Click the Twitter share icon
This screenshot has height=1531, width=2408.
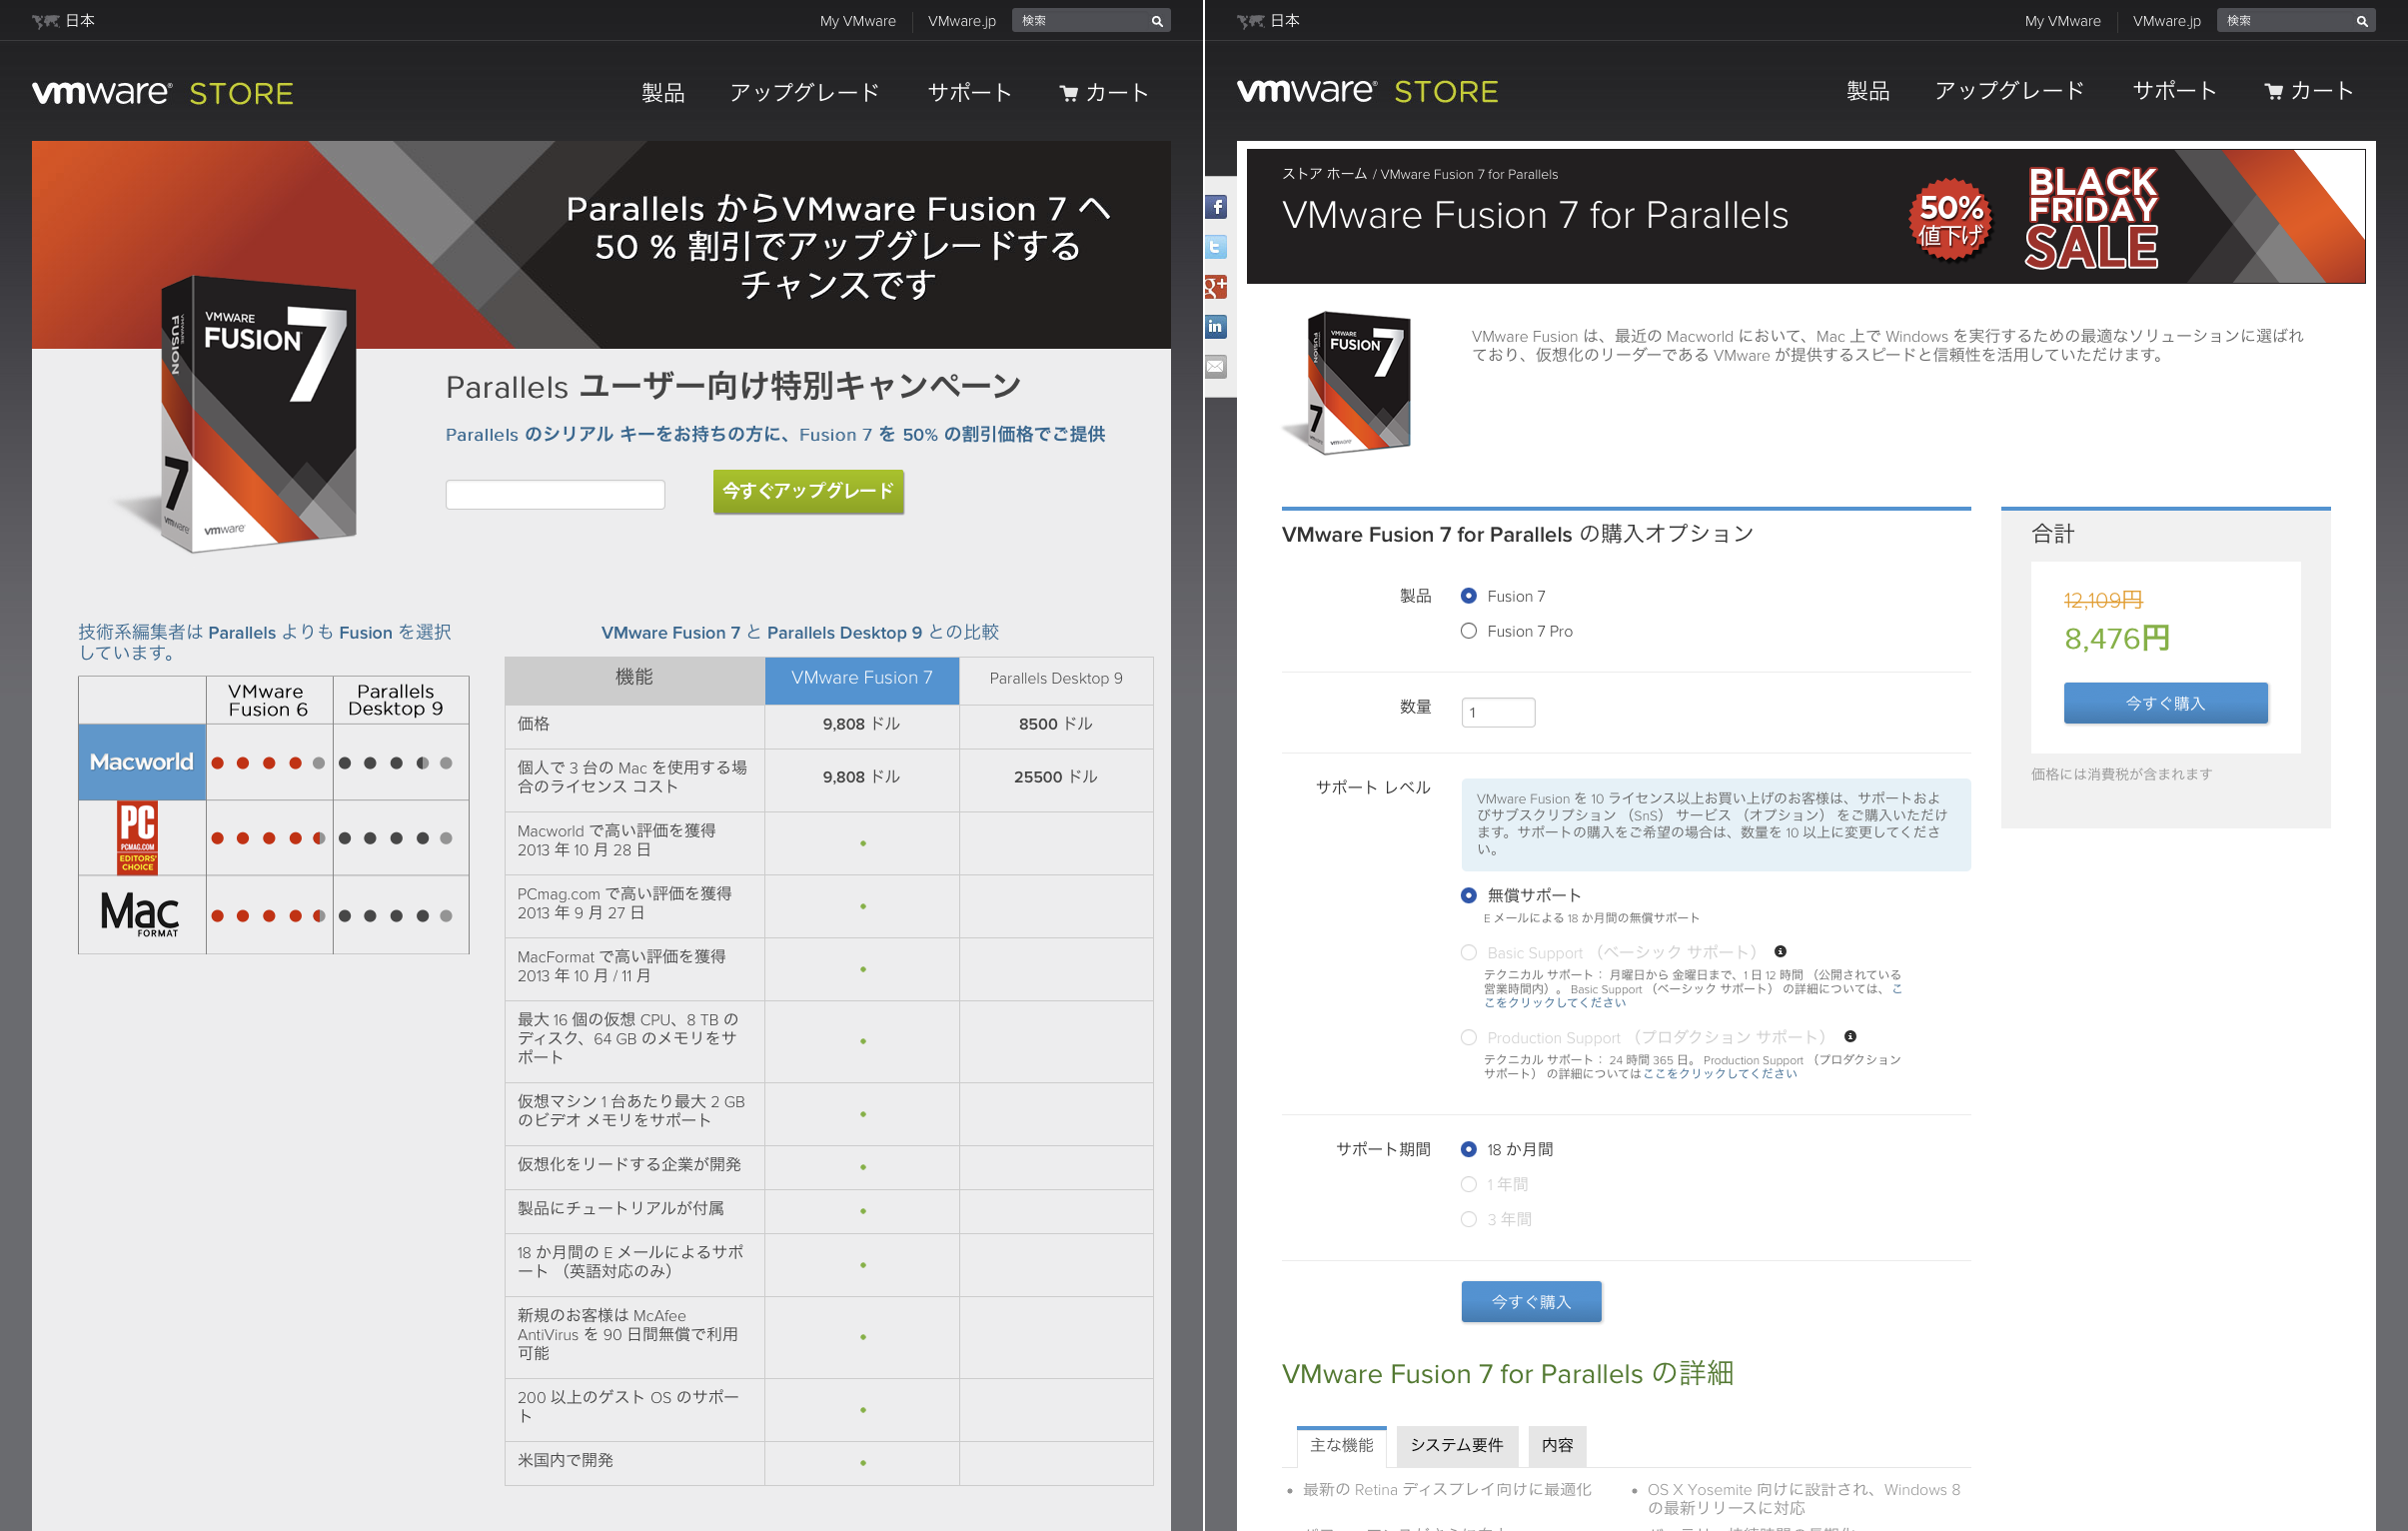tap(1216, 247)
